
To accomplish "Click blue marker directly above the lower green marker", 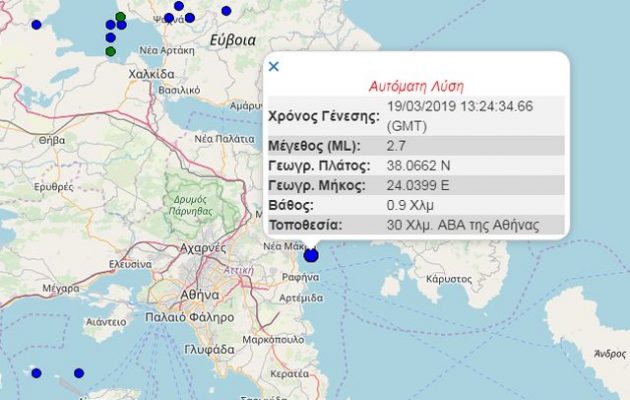I will point(111,39).
